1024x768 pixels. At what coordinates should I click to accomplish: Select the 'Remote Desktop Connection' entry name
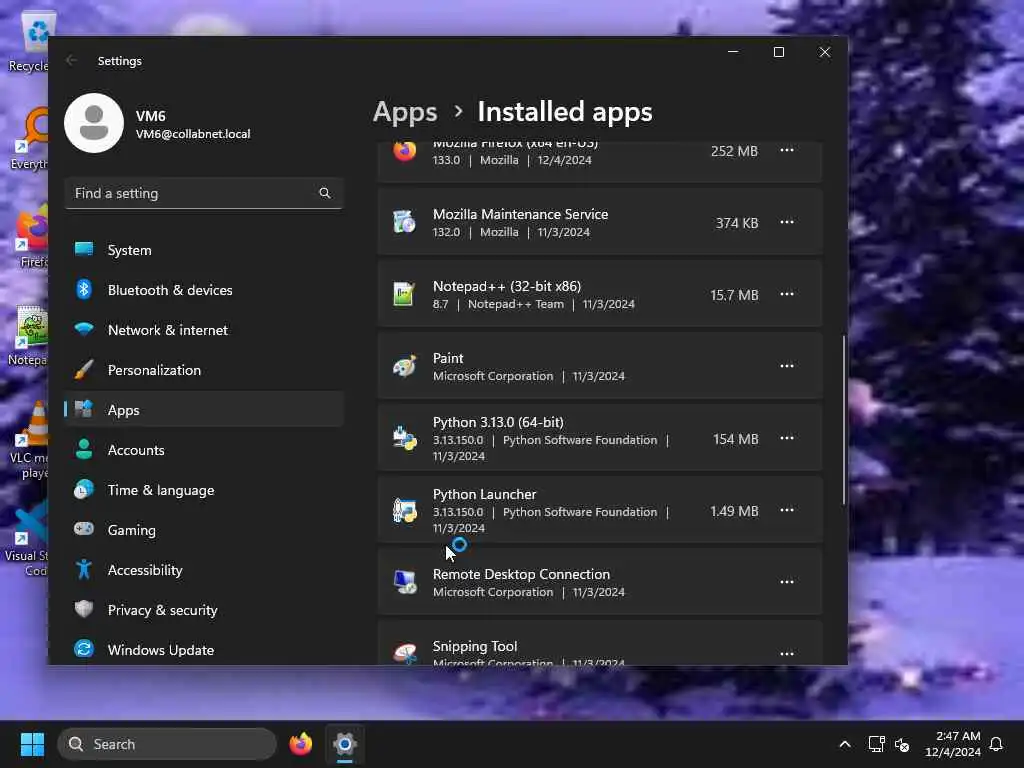pyautogui.click(x=521, y=574)
